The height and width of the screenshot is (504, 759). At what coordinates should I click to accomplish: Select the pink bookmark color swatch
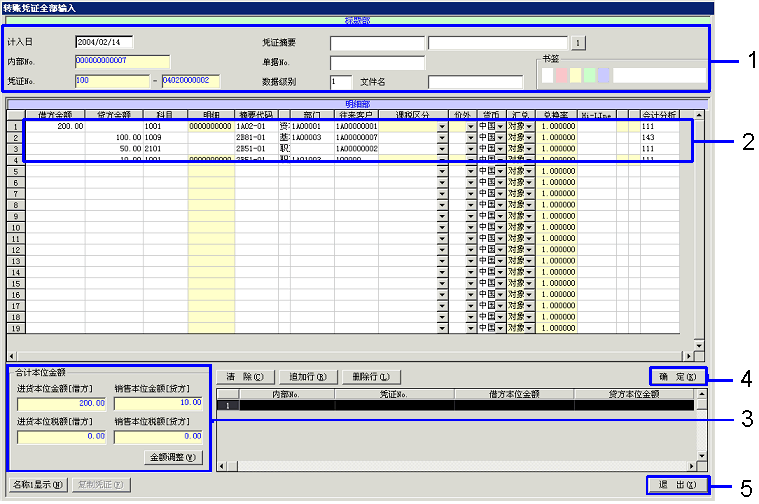point(561,75)
